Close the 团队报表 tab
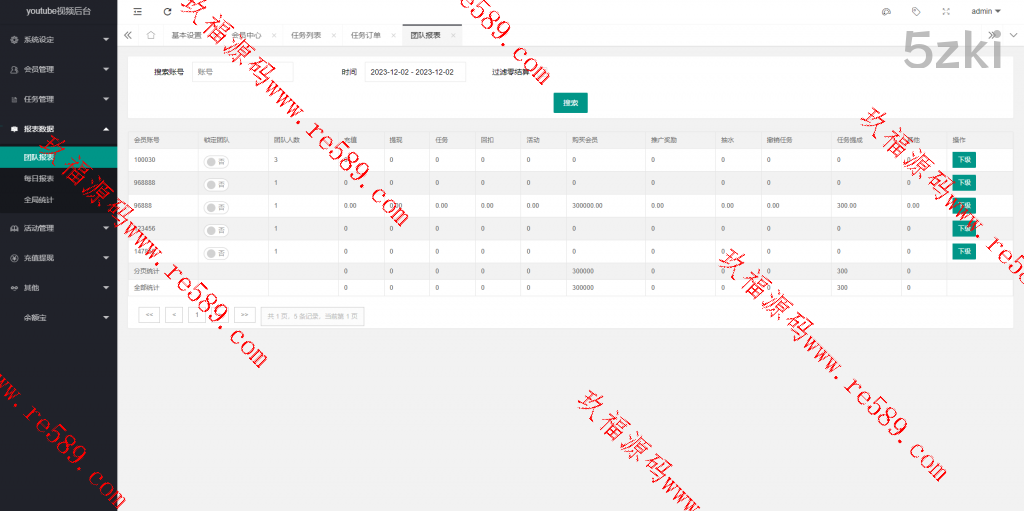The height and width of the screenshot is (511, 1024). coord(453,35)
